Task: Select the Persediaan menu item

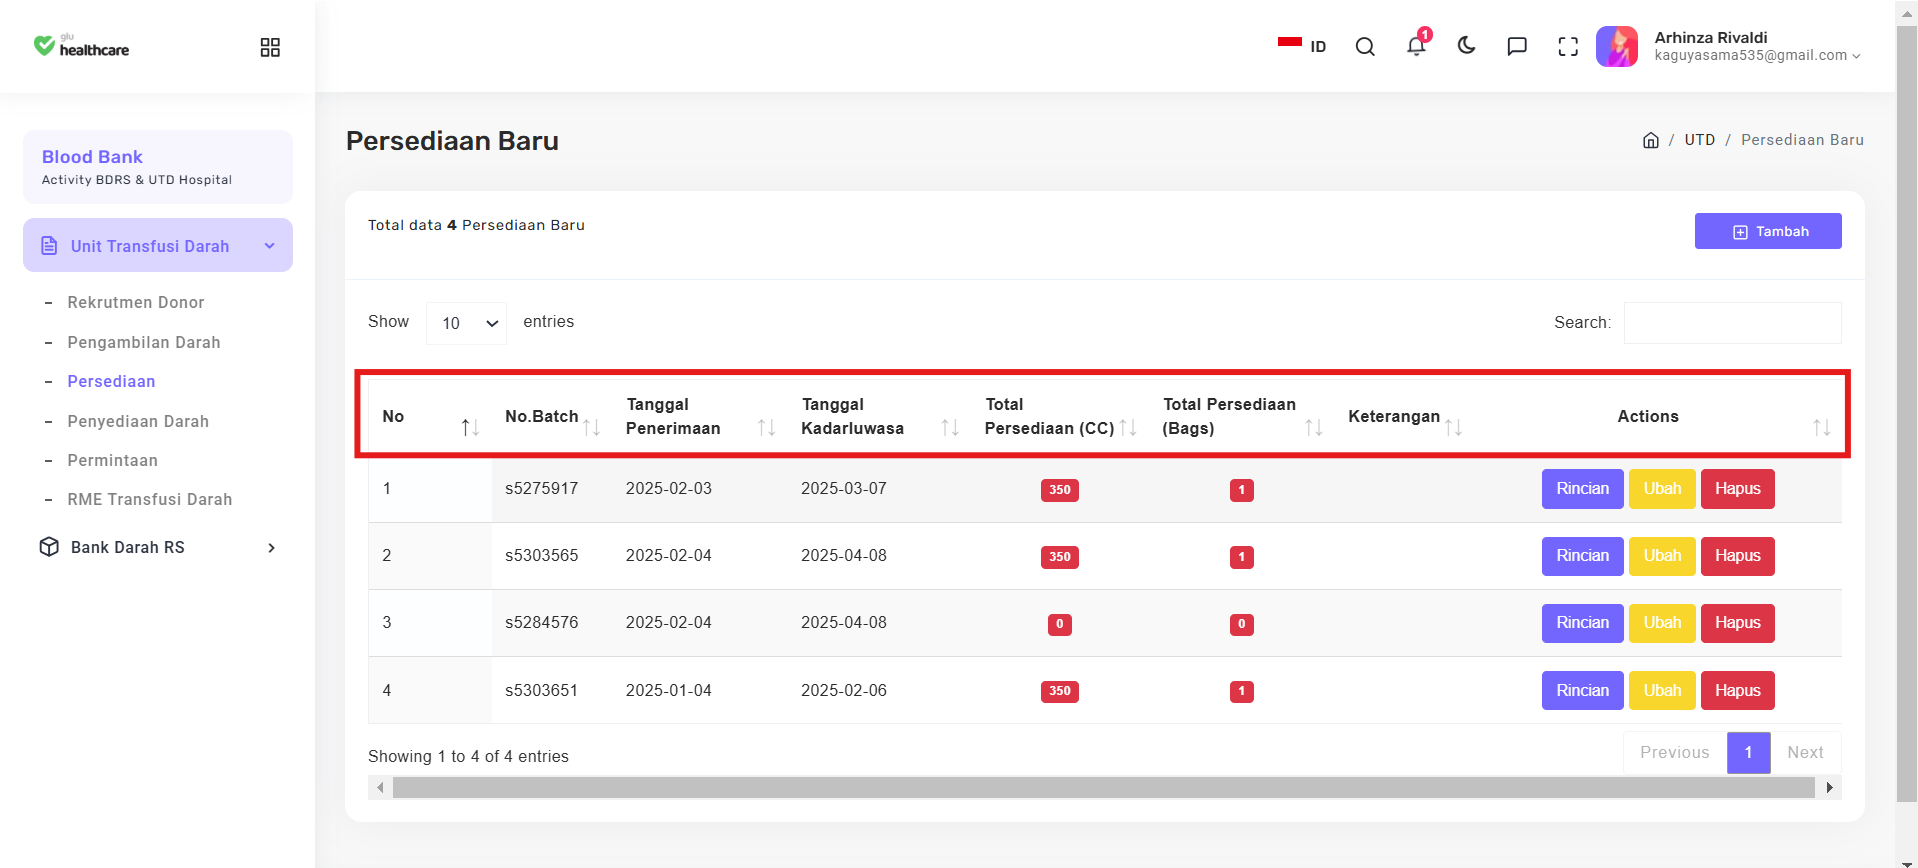Action: [111, 381]
